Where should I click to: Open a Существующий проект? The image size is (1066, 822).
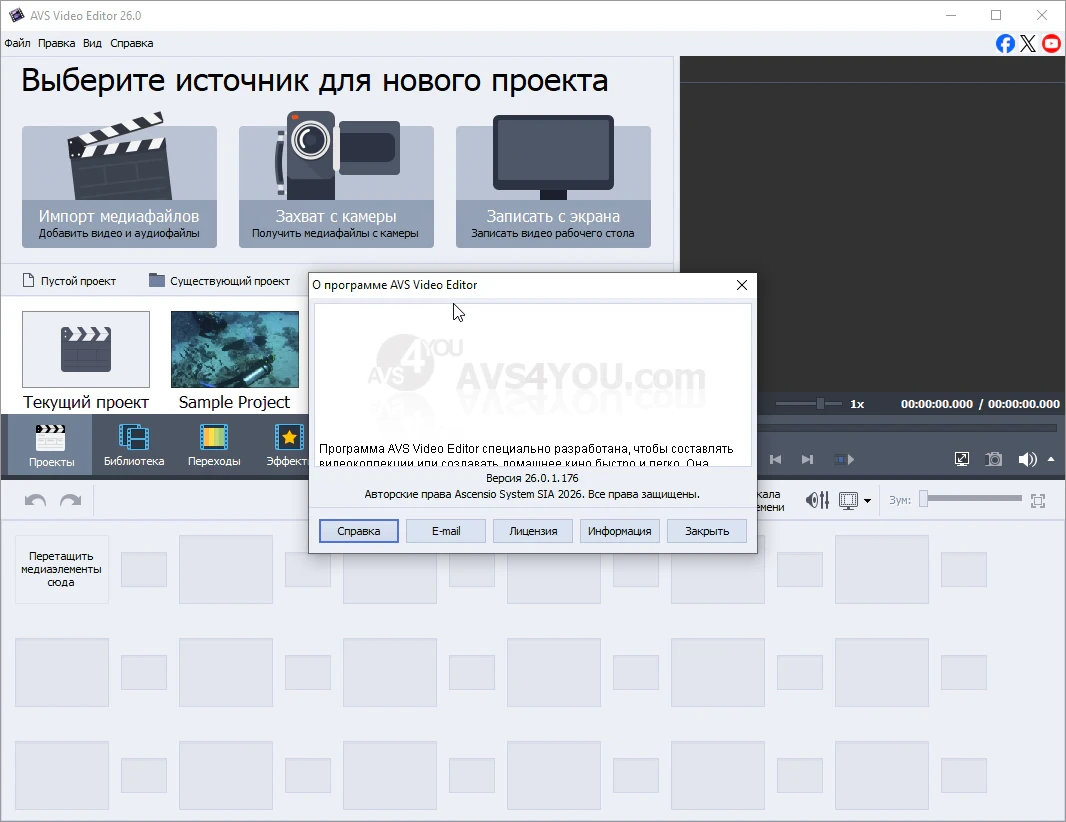[x=220, y=281]
